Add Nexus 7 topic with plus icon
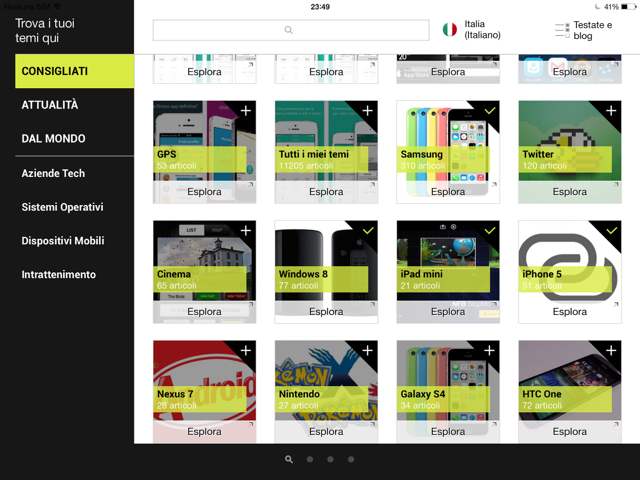Image resolution: width=640 pixels, height=480 pixels. [x=246, y=351]
